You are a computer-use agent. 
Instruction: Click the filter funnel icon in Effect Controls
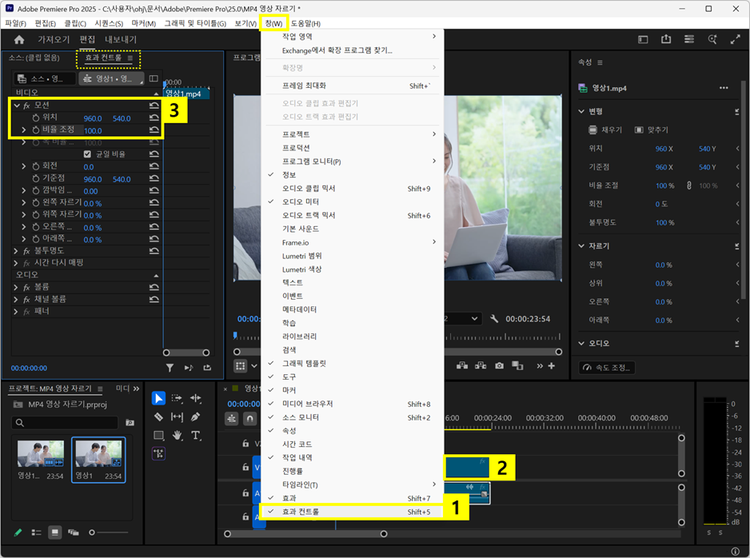coord(170,368)
